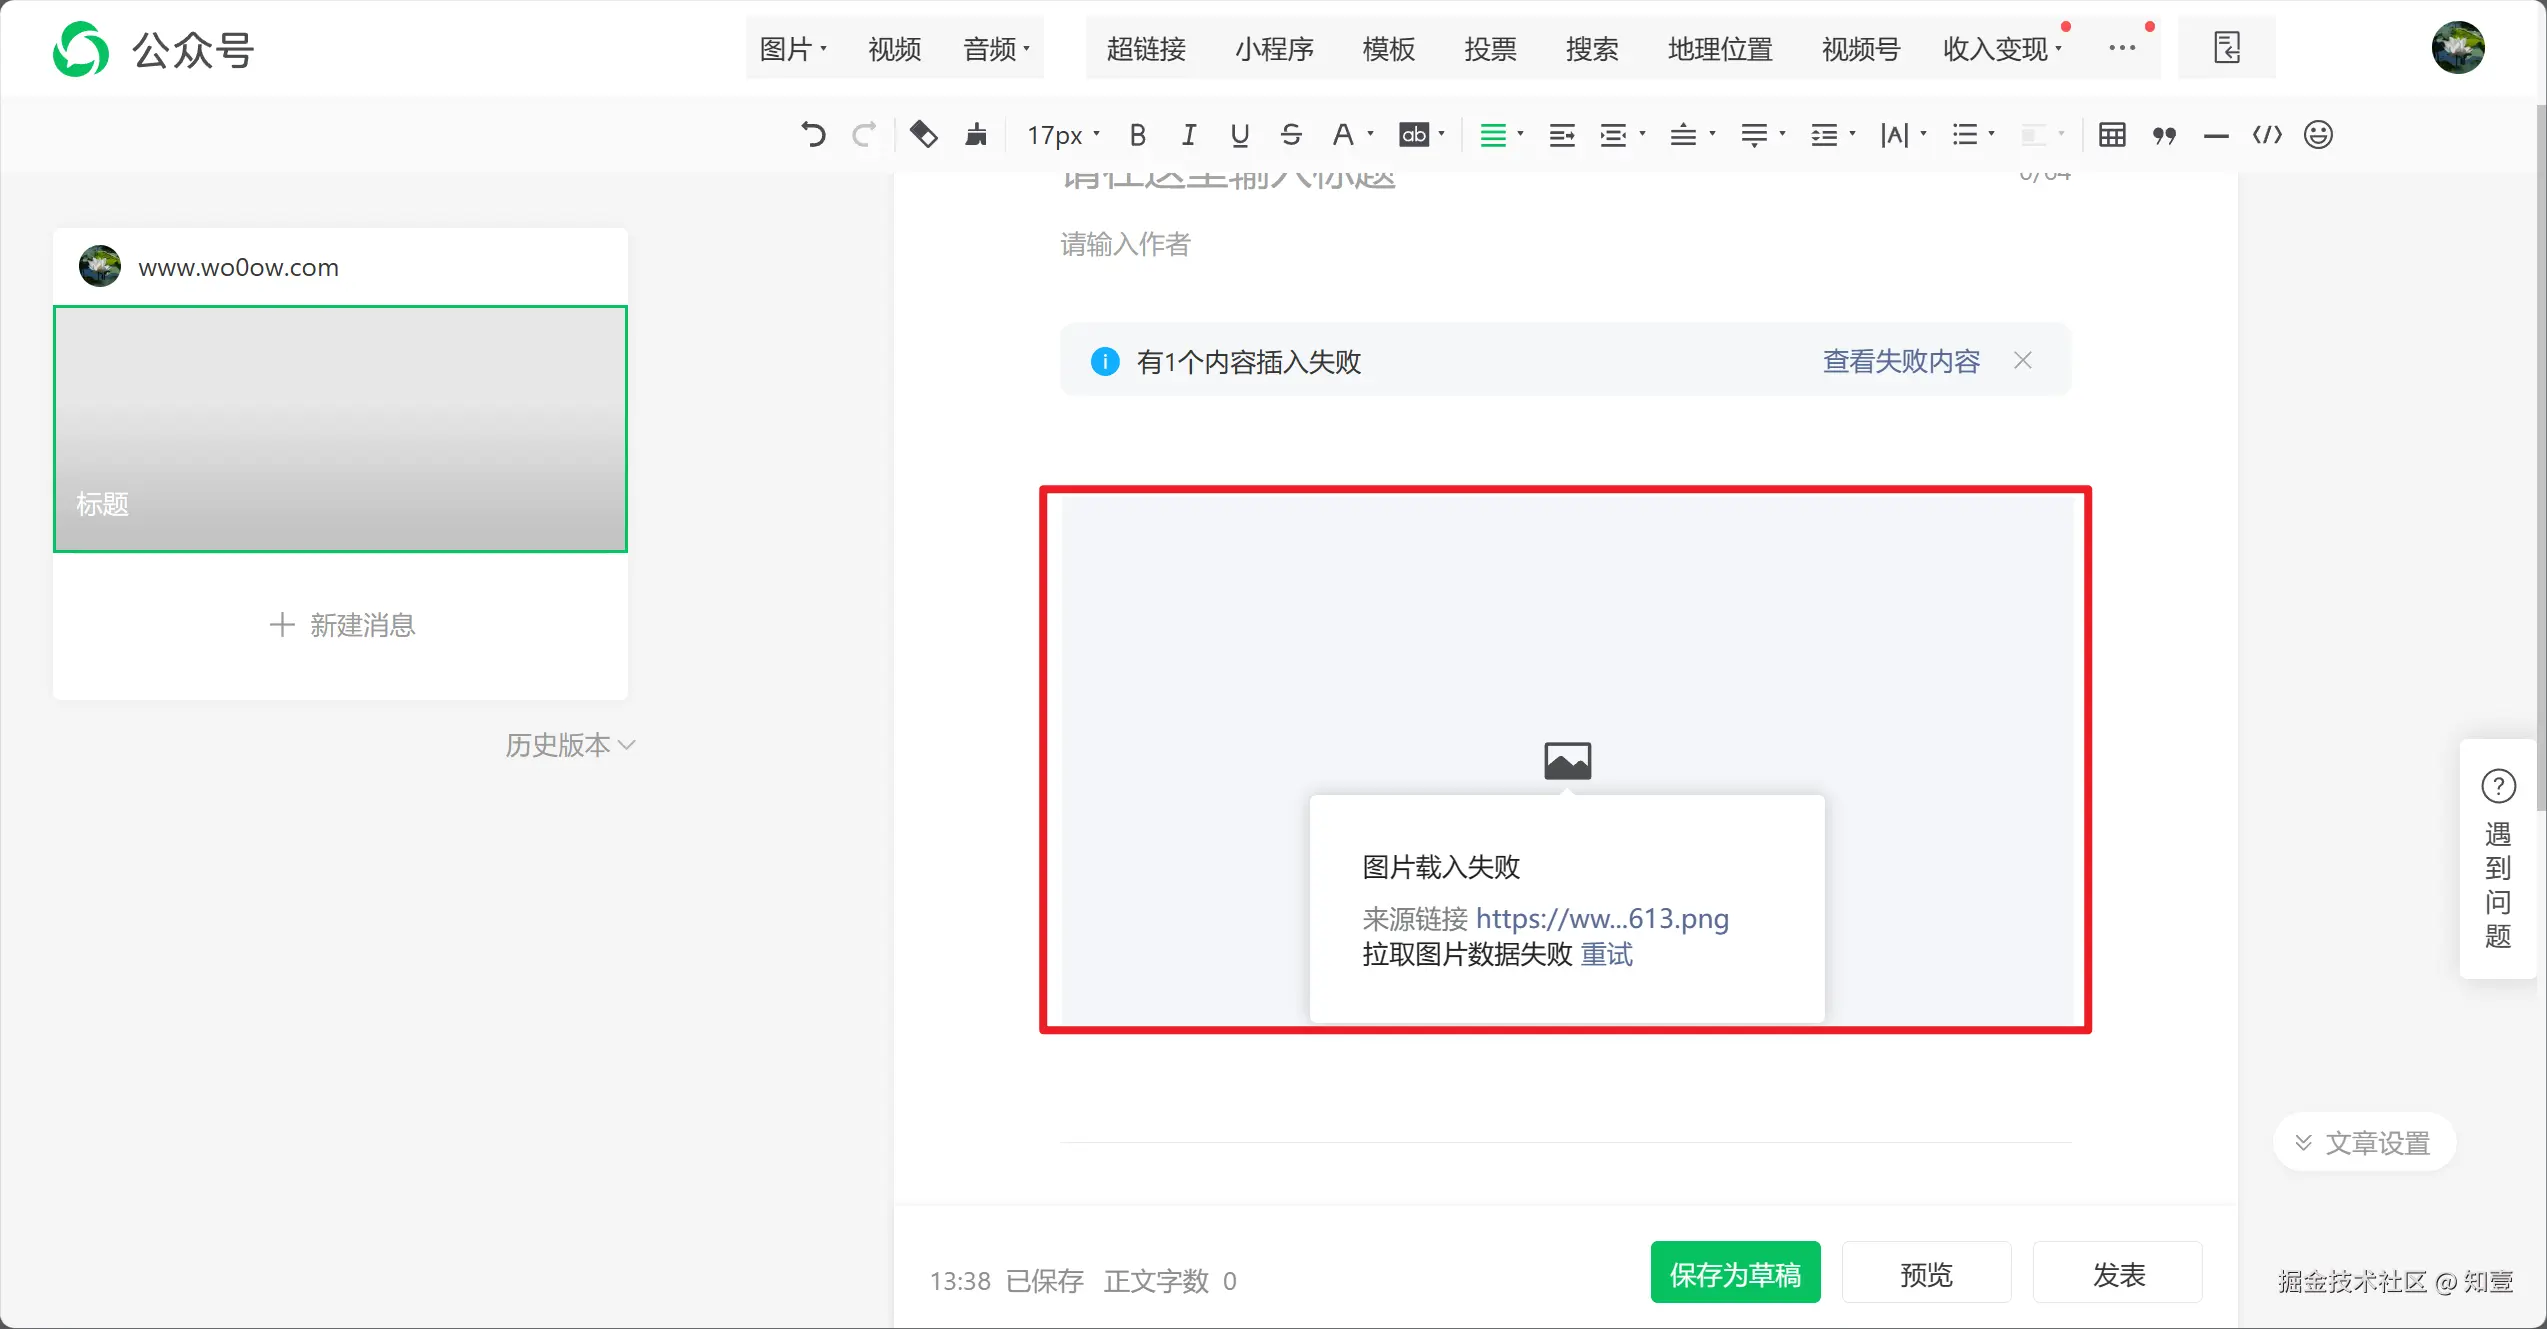Click the 保存为草稿 button
The image size is (2547, 1329).
(1735, 1274)
